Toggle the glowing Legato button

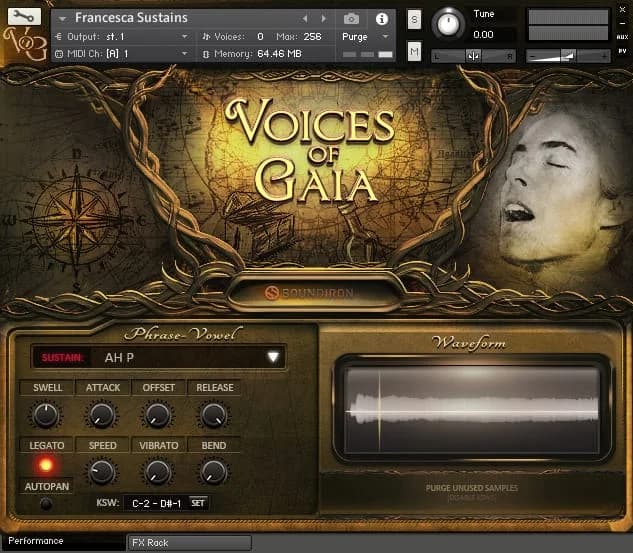(46, 465)
